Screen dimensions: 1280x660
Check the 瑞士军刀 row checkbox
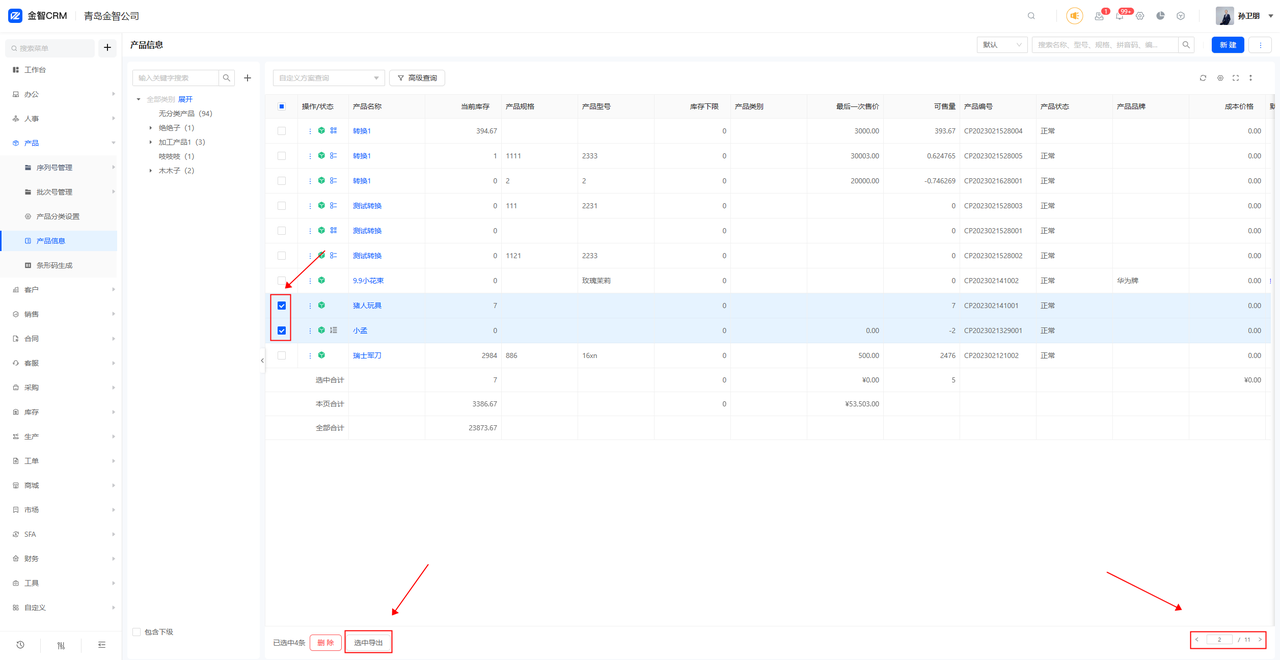[x=282, y=356]
